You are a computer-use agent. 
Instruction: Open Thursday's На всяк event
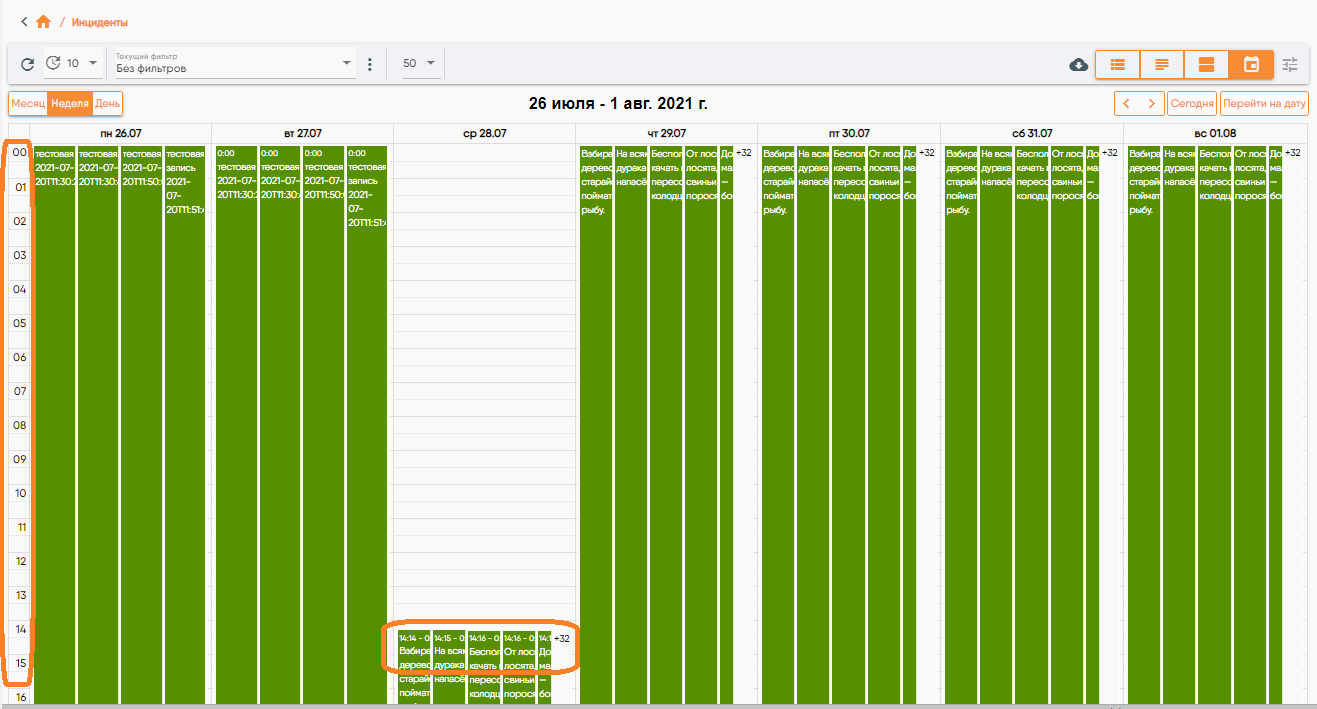click(x=631, y=425)
